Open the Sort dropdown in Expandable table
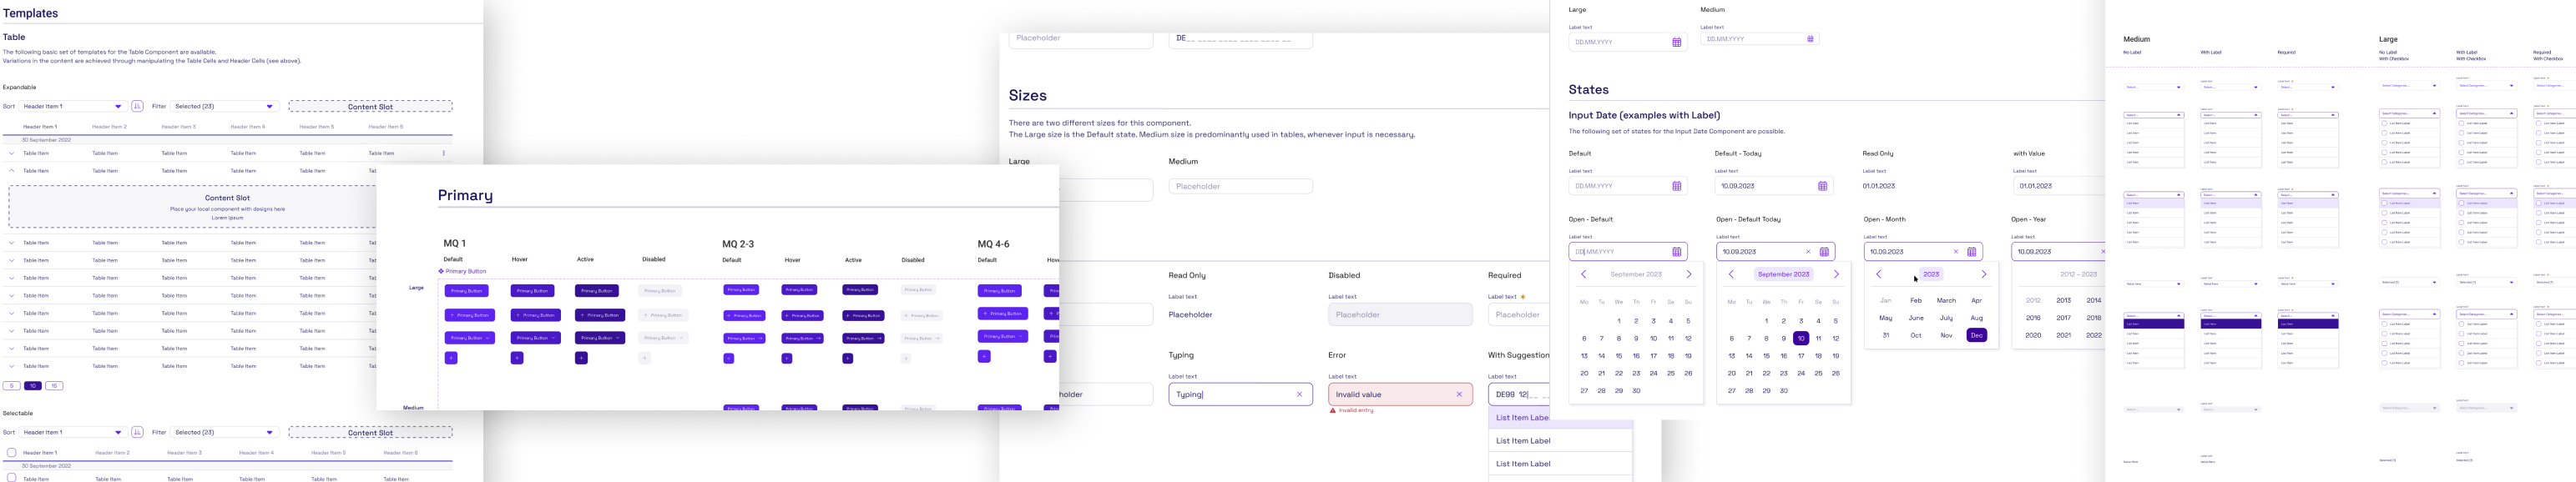The height and width of the screenshot is (482, 2576). point(73,106)
